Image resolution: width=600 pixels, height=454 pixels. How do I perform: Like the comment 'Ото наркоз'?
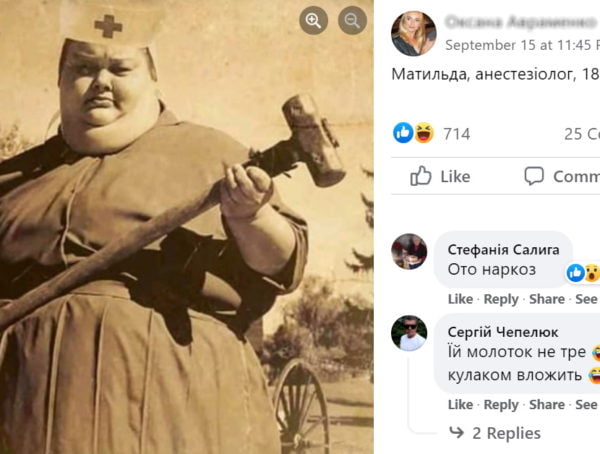click(460, 299)
